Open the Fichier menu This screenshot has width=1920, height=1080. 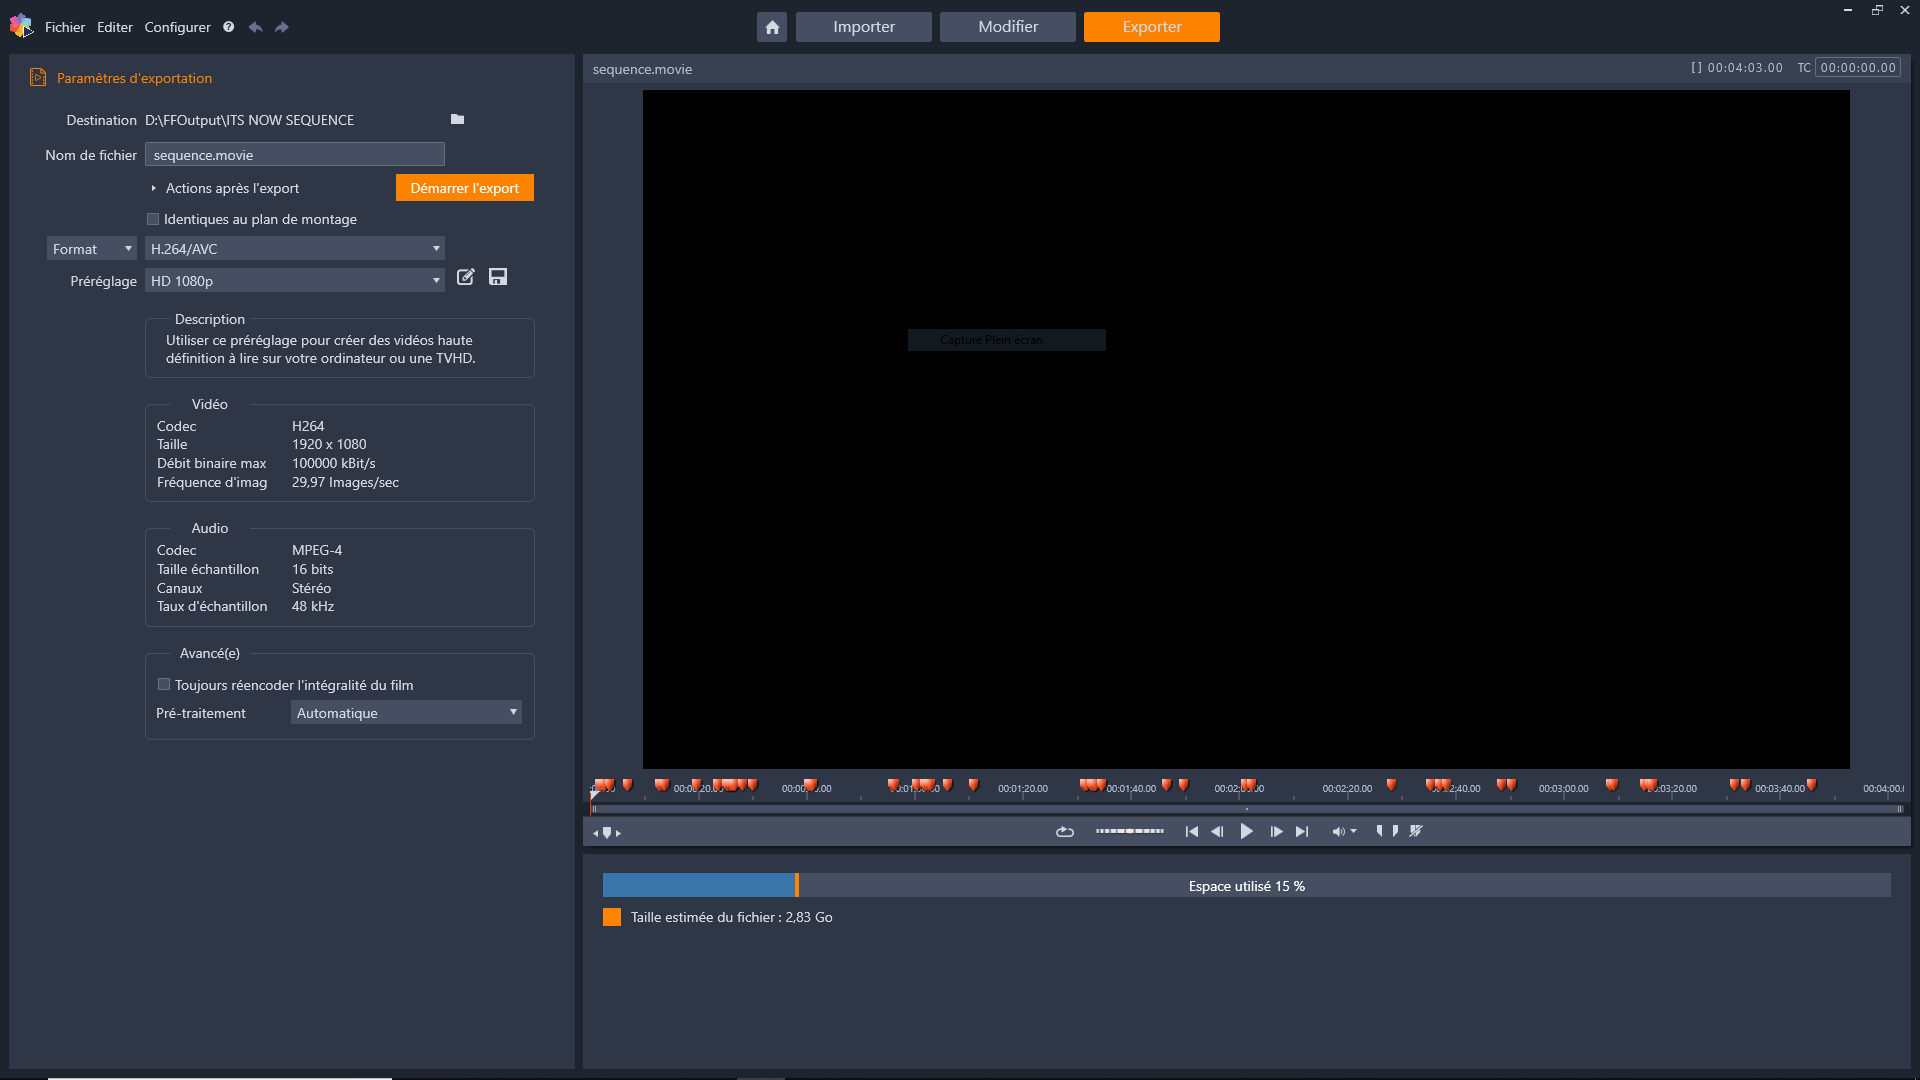point(65,27)
